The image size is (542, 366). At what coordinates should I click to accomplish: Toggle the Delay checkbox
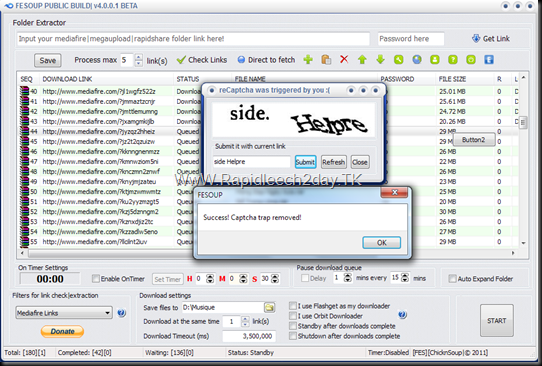point(305,278)
